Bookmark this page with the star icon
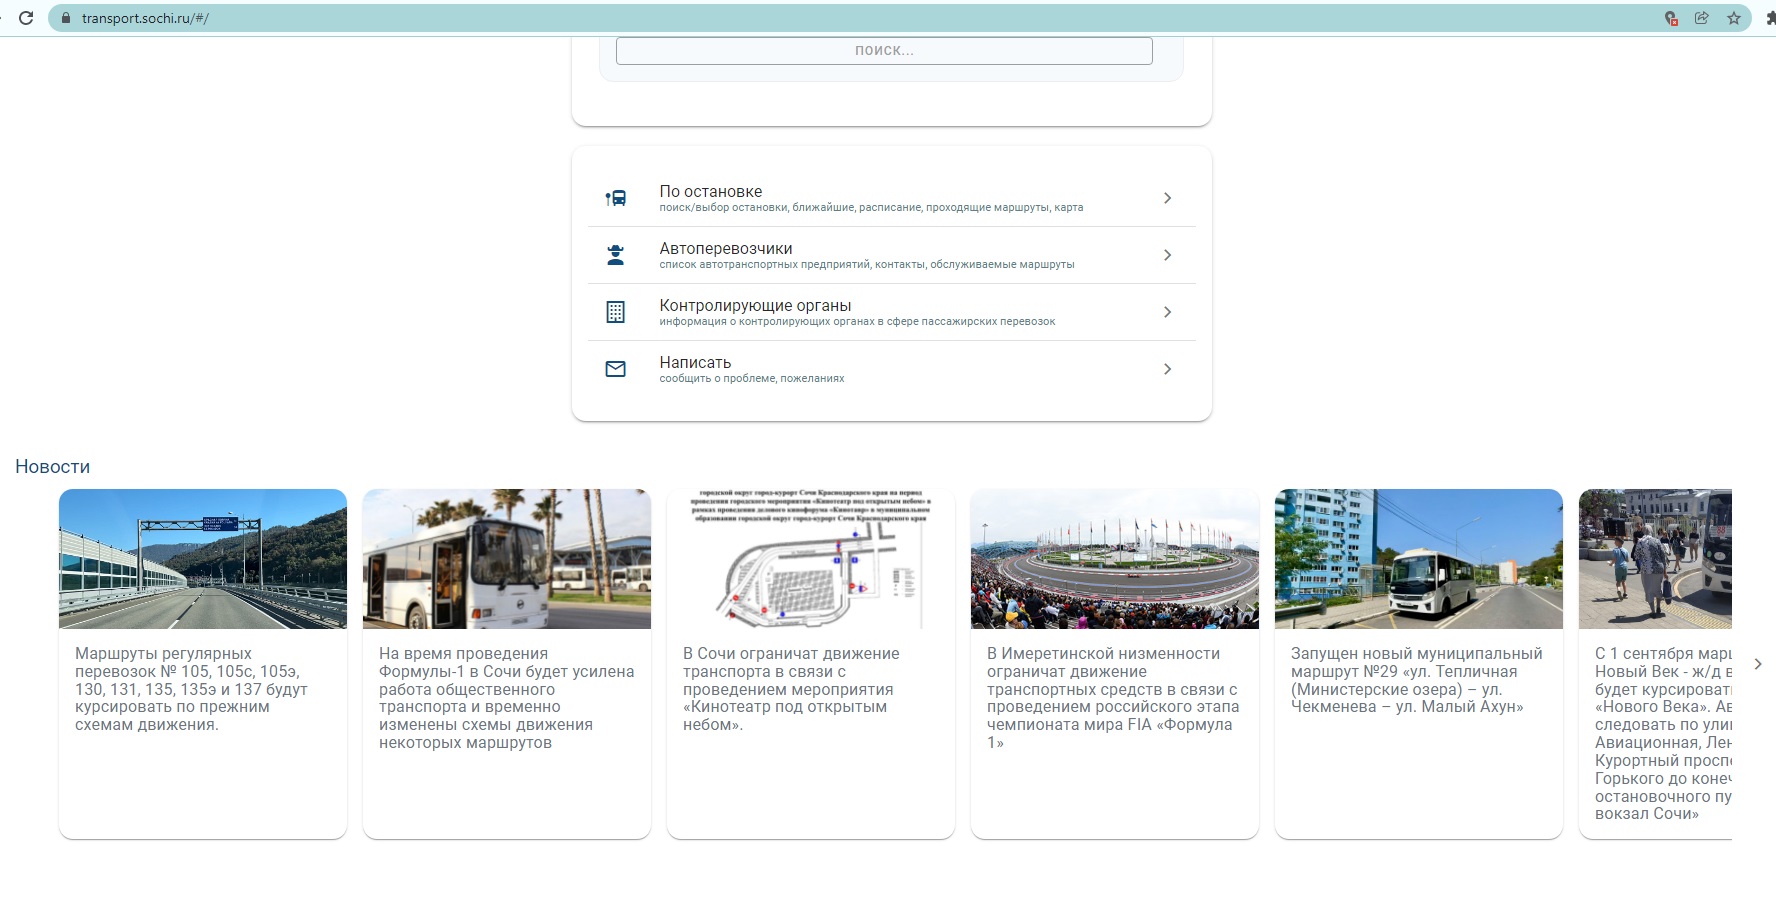This screenshot has width=1776, height=918. click(x=1734, y=18)
